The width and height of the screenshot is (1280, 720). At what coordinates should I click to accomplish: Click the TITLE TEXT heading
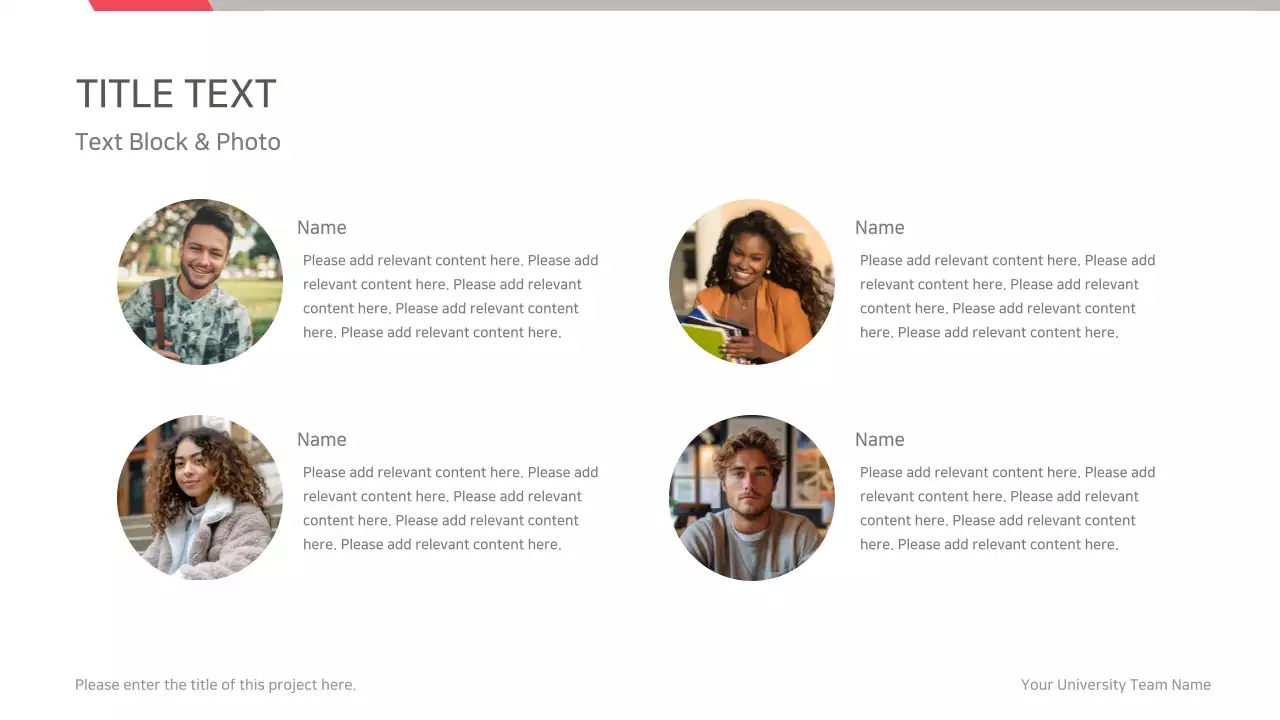click(176, 94)
